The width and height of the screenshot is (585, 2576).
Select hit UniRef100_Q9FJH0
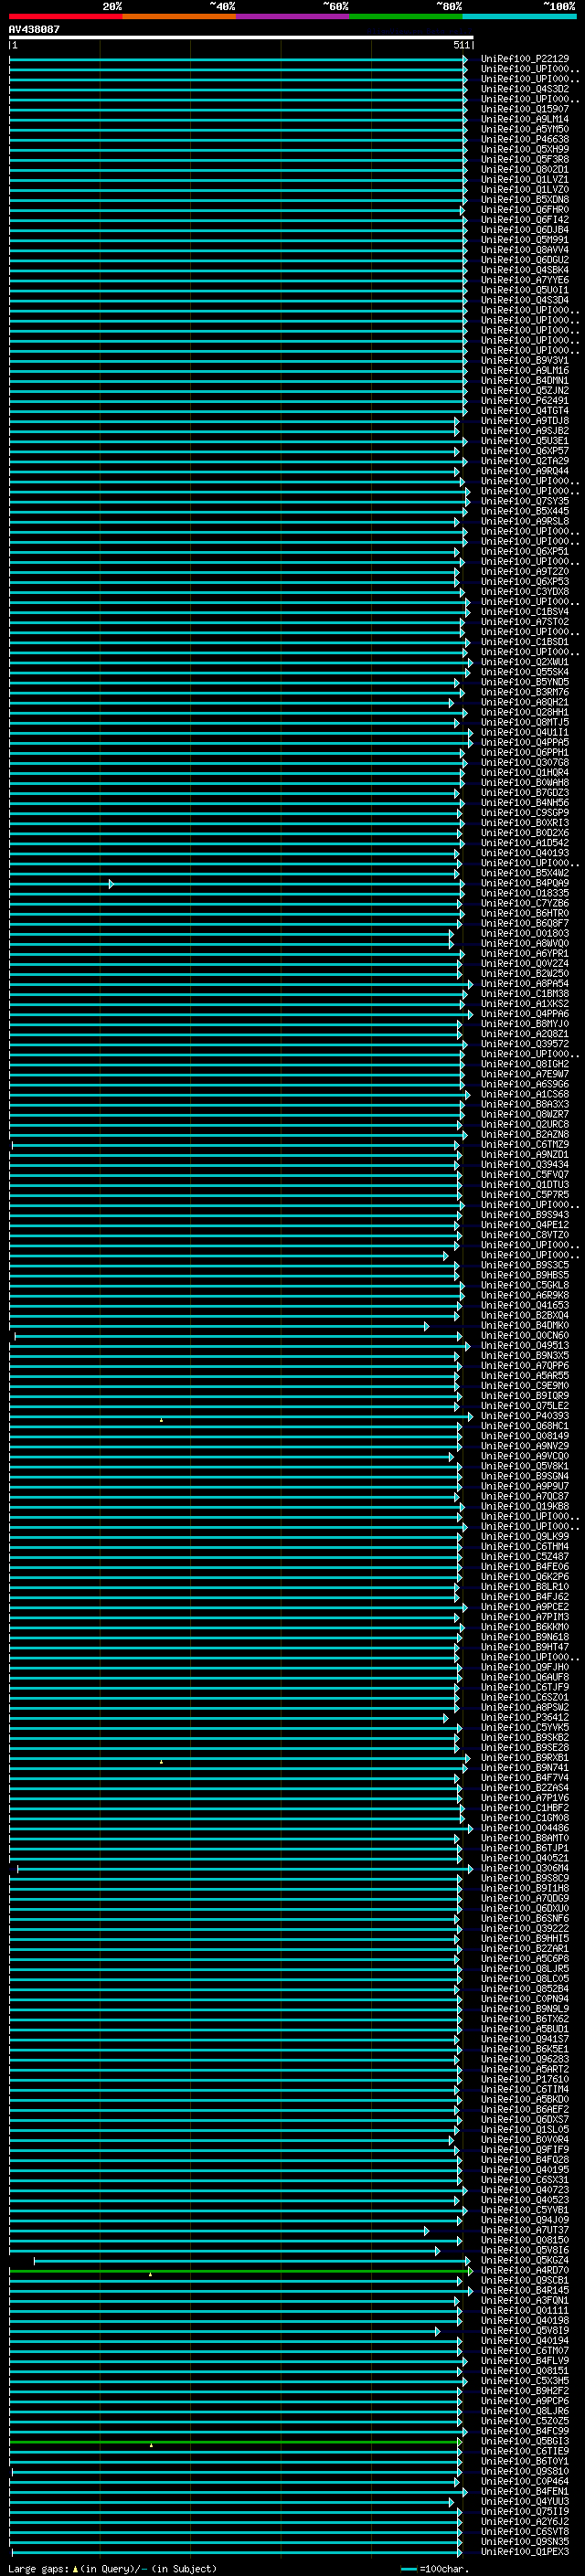(524, 1668)
